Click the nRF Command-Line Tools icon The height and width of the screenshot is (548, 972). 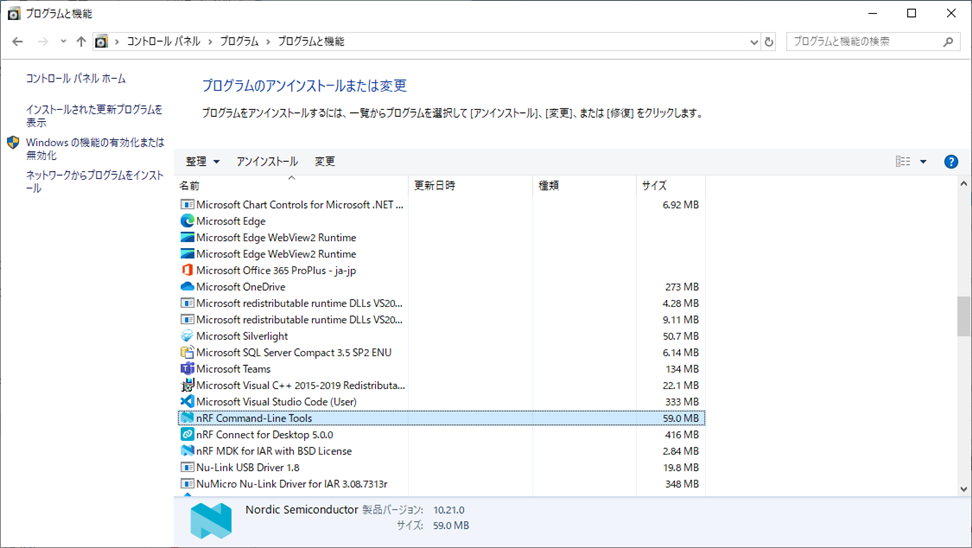point(187,418)
